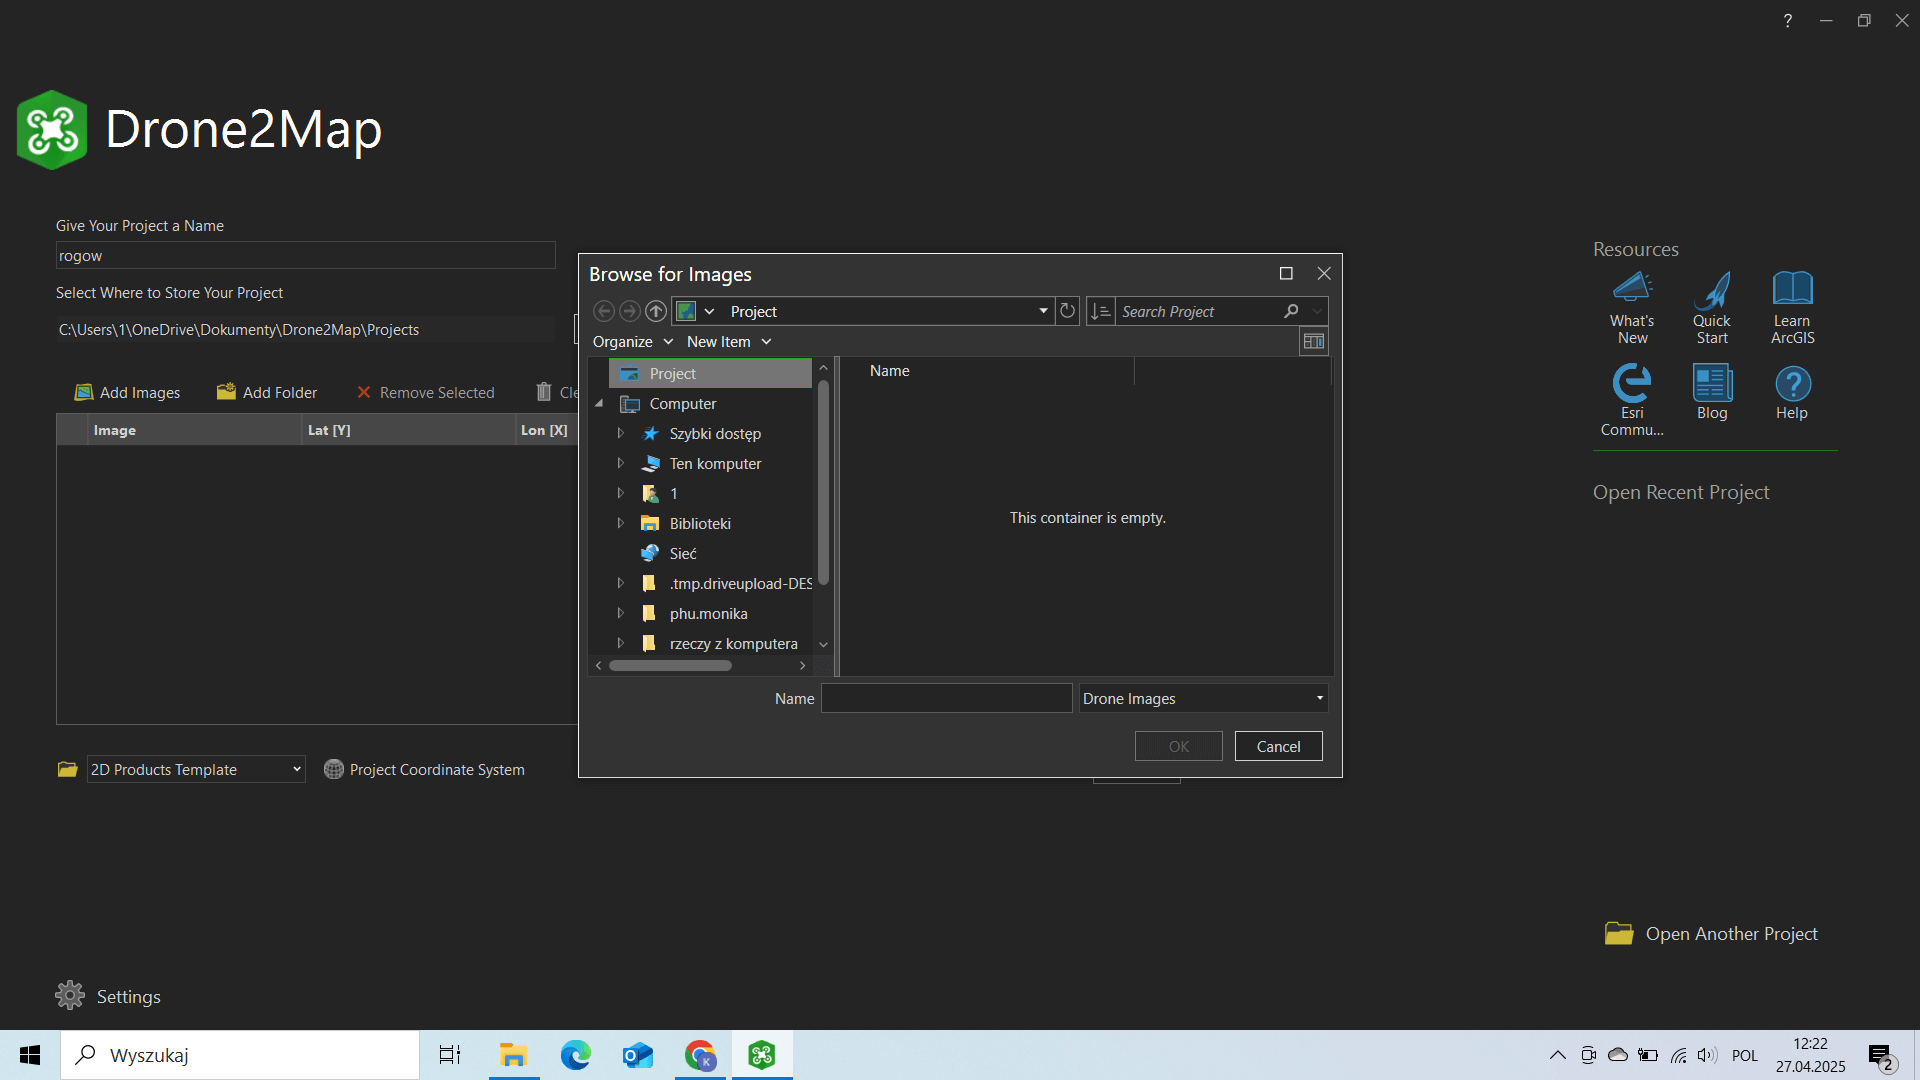The height and width of the screenshot is (1080, 1920).
Task: Click the Add Folder button
Action: point(267,392)
